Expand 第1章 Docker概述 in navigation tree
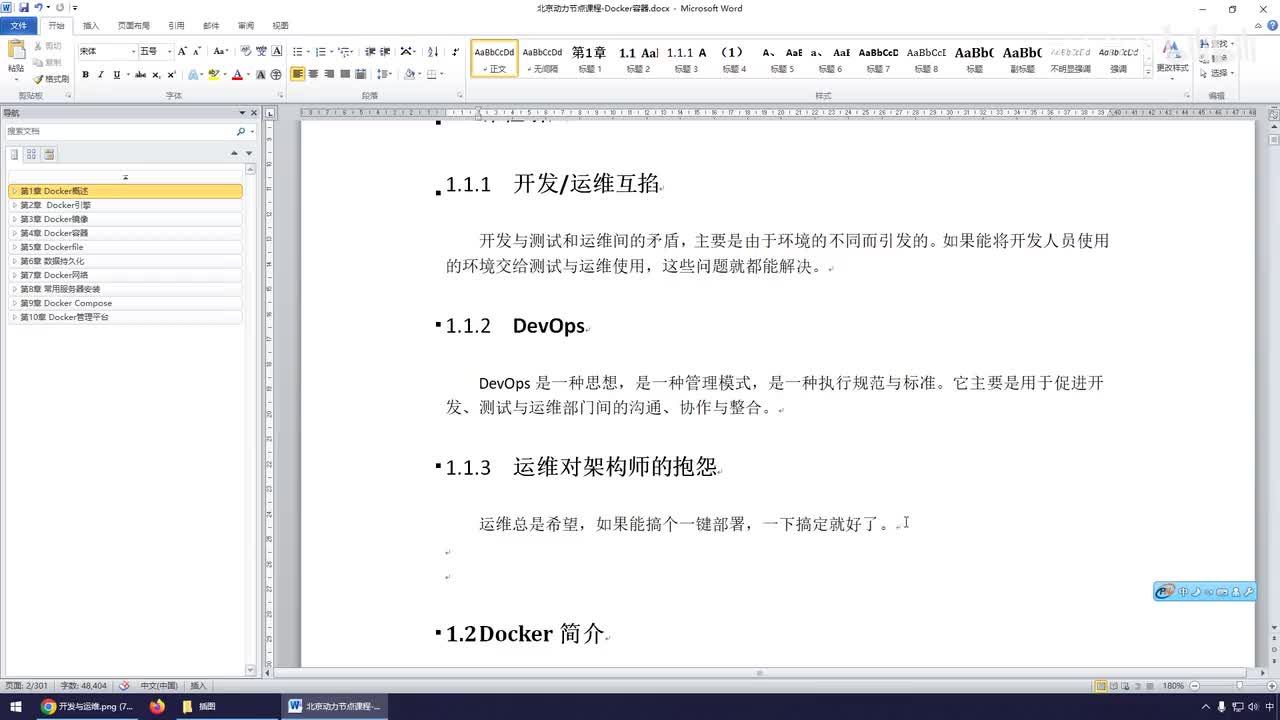This screenshot has width=1280, height=720. coord(14,191)
